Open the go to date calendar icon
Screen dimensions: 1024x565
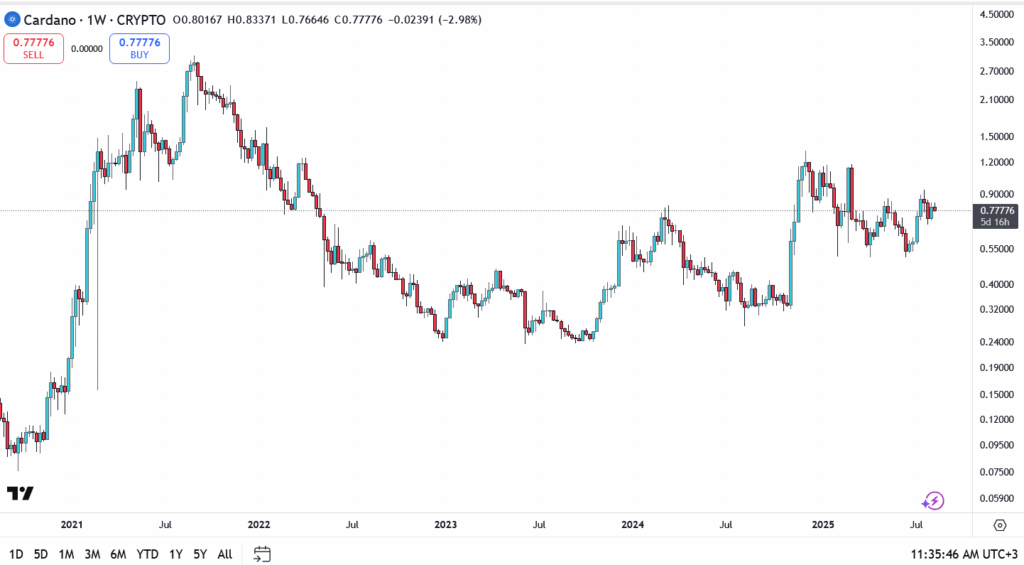click(262, 553)
